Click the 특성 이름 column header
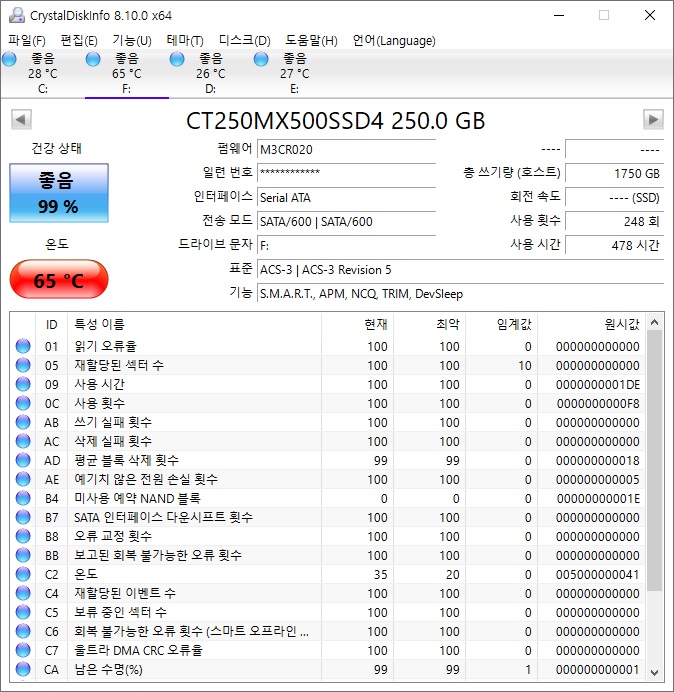Screen dimensions: 674x692 pos(194,325)
